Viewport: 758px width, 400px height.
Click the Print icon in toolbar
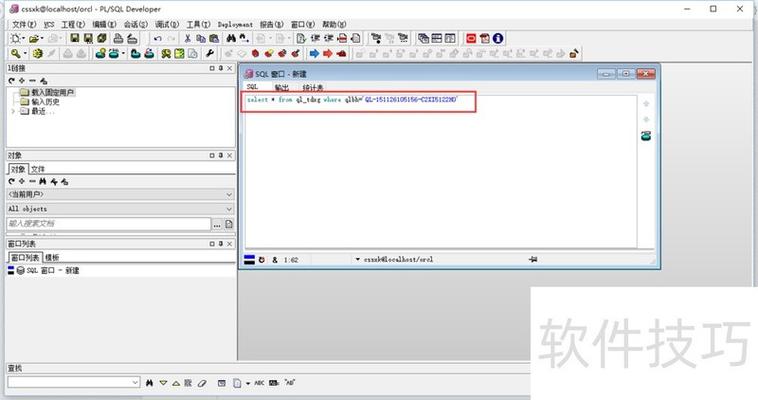click(118, 38)
